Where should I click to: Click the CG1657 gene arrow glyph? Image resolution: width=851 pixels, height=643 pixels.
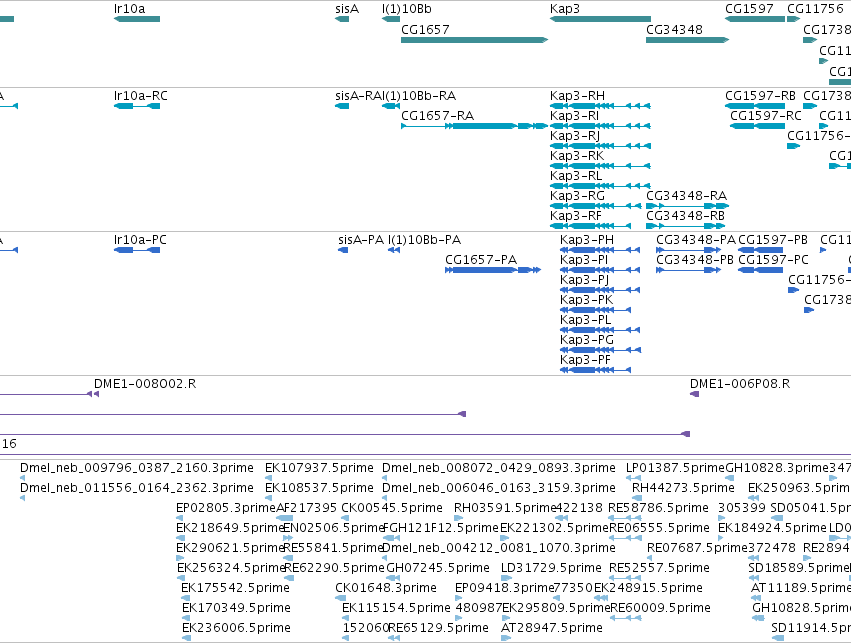pyautogui.click(x=474, y=40)
